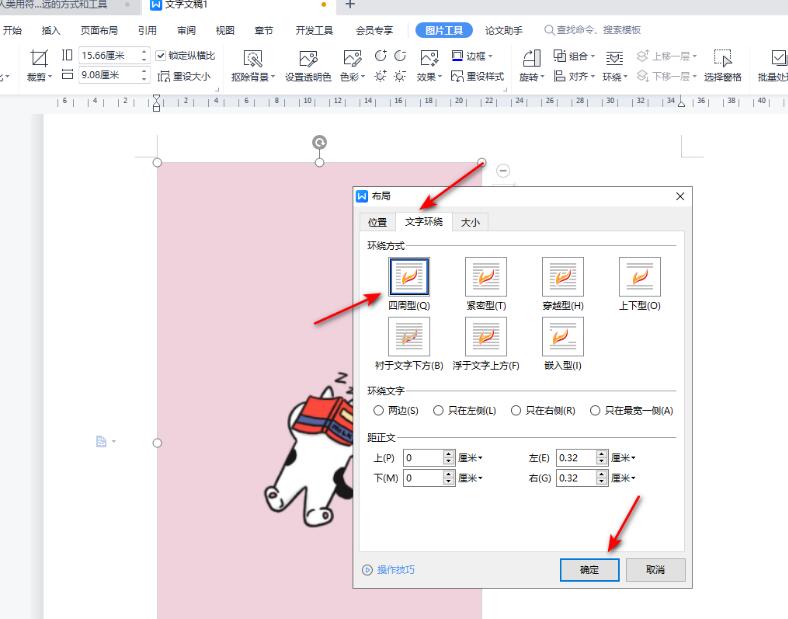This screenshot has width=788, height=619.
Task: Switch to the Position (位置) tab
Action: (377, 222)
